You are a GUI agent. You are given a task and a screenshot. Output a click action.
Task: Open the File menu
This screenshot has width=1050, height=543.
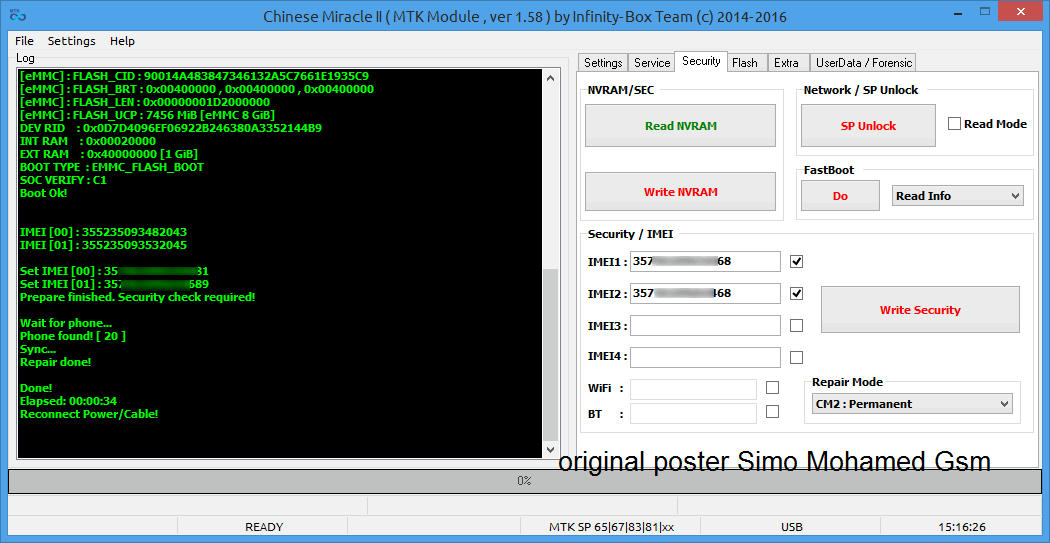click(x=24, y=41)
